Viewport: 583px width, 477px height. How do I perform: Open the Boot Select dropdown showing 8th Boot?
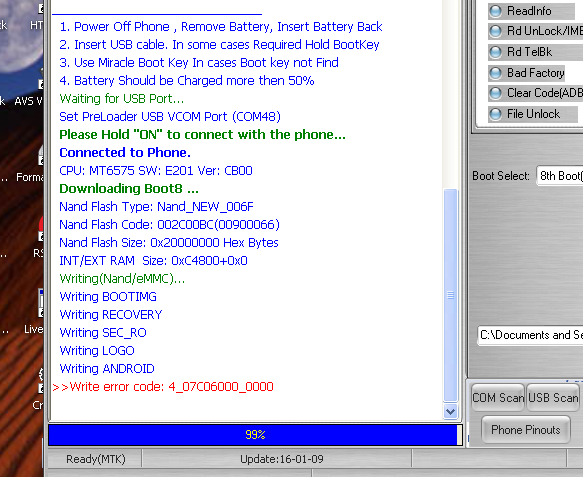pos(560,175)
